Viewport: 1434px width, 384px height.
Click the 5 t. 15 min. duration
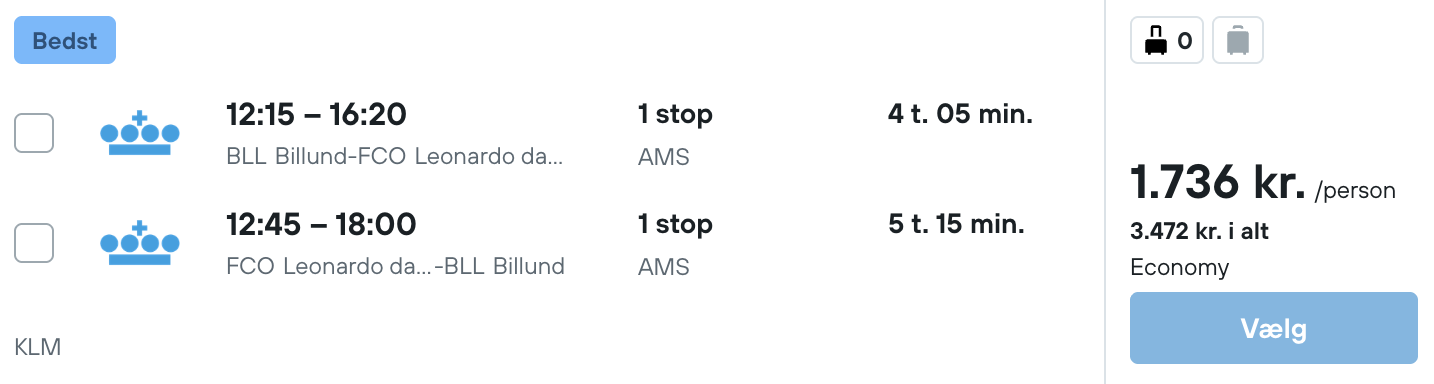click(956, 224)
